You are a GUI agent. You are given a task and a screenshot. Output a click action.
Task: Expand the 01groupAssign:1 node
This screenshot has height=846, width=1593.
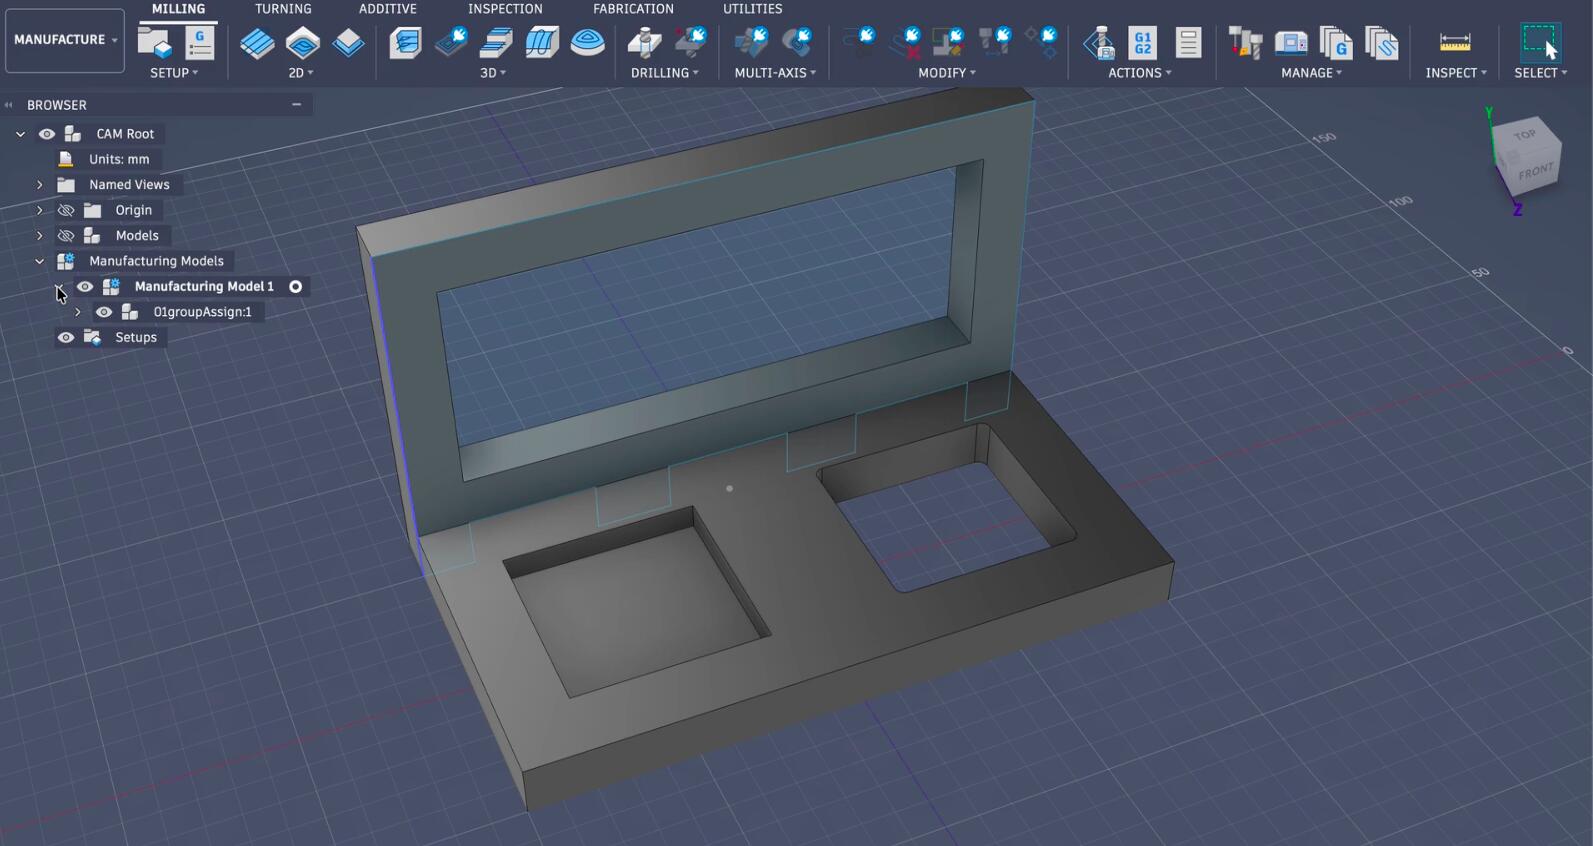(78, 312)
